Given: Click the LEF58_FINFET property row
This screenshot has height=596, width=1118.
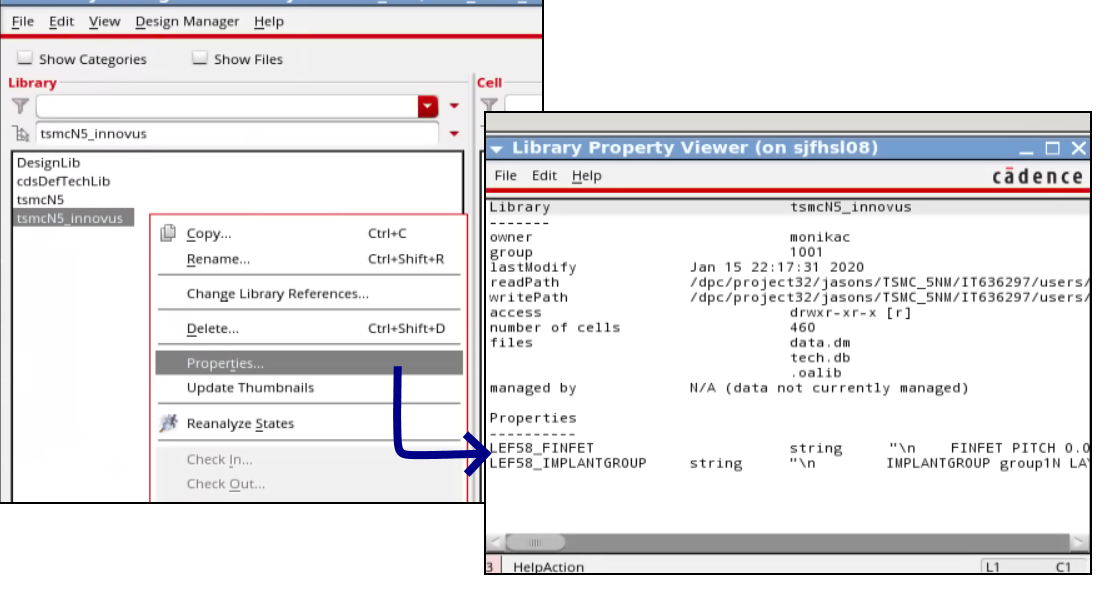Looking at the screenshot, I should [789, 448].
